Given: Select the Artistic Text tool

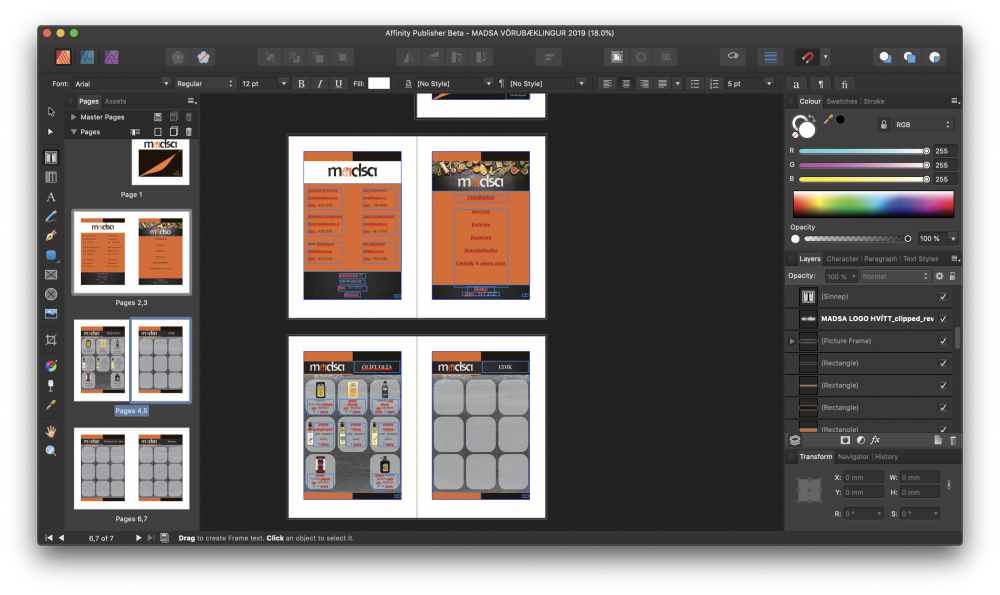Looking at the screenshot, I should 51,198.
